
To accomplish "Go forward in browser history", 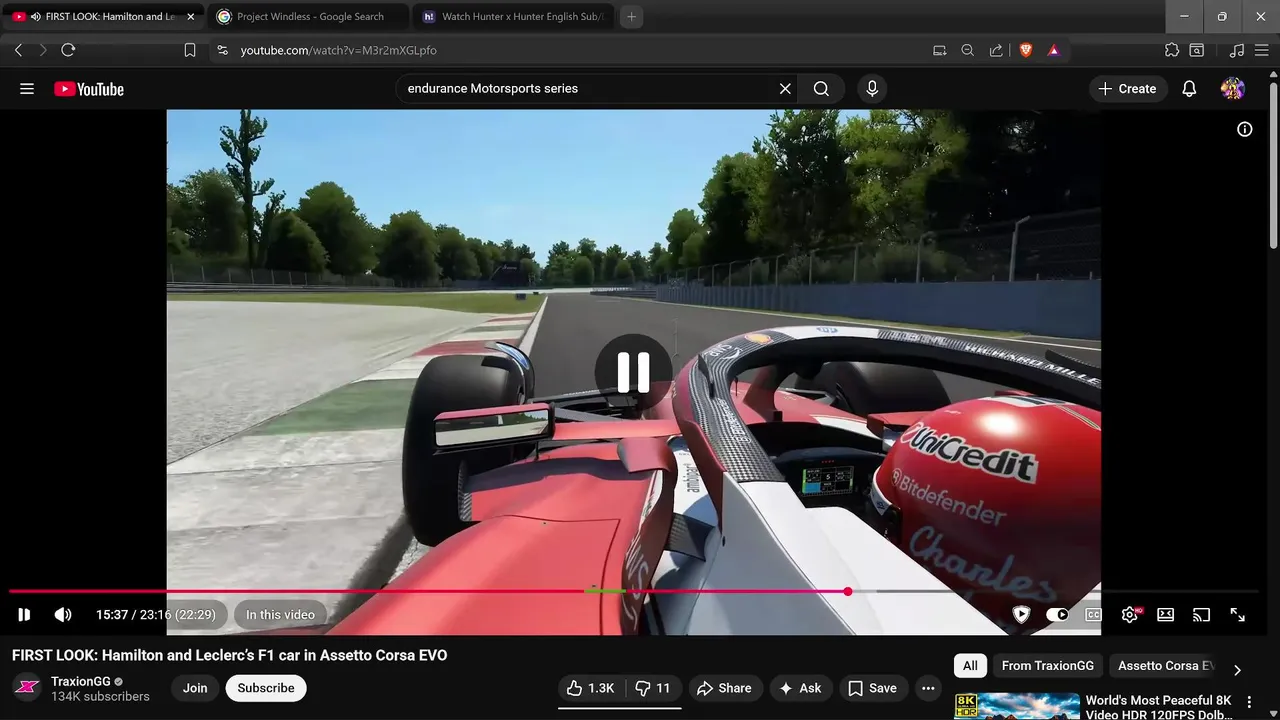I will pyautogui.click(x=42, y=50).
